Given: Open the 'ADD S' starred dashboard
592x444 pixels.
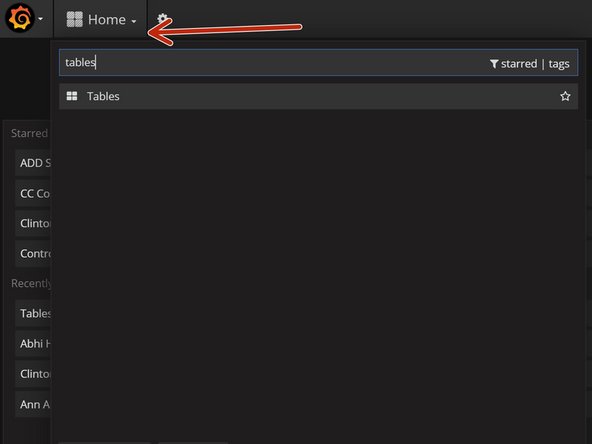Looking at the screenshot, I should tap(33, 163).
